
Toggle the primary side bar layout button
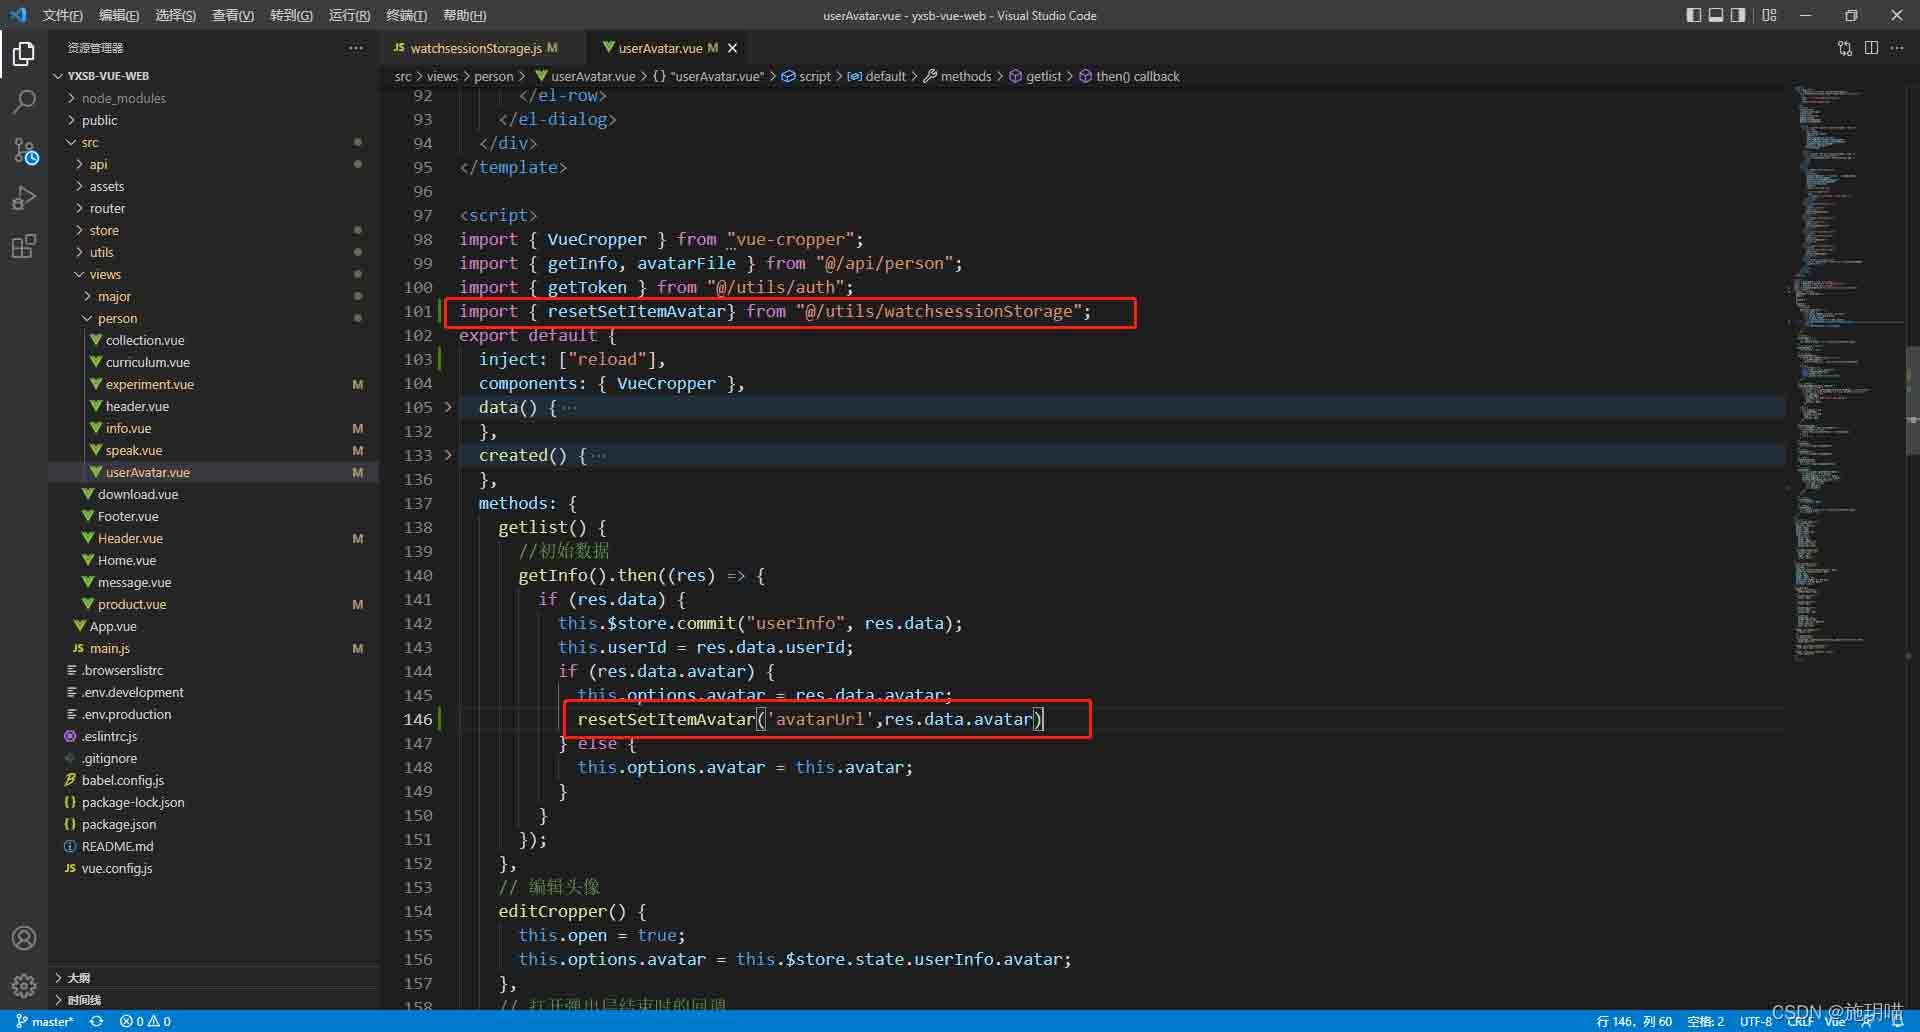click(x=1693, y=15)
